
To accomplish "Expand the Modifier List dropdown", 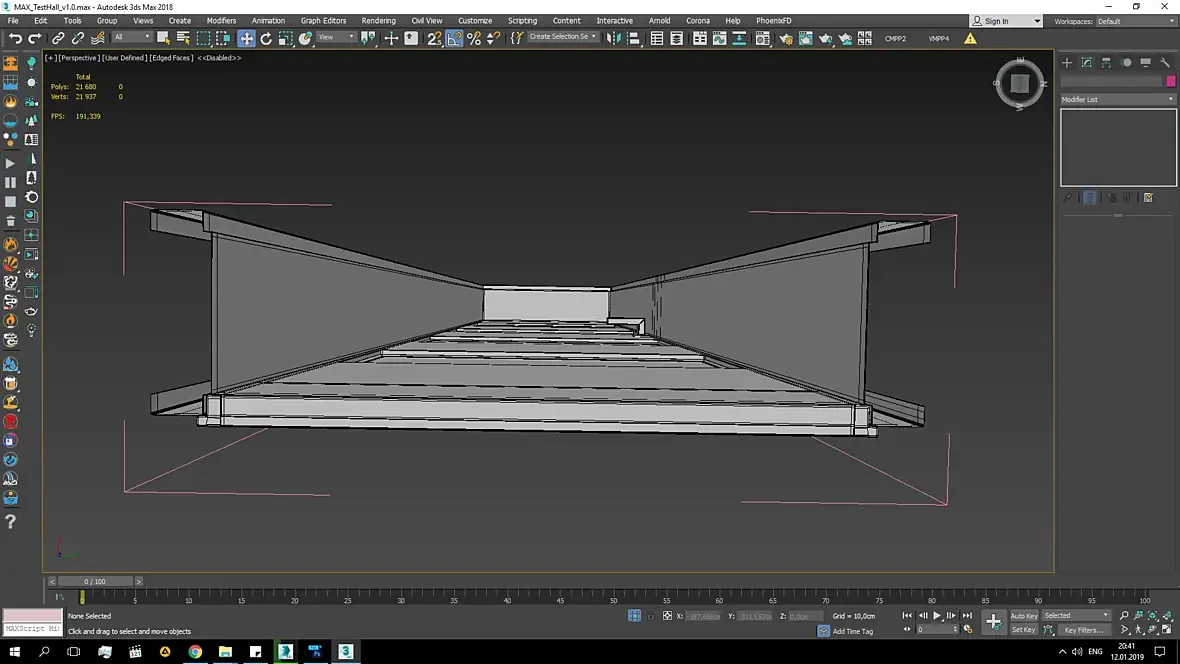I will 1118,99.
